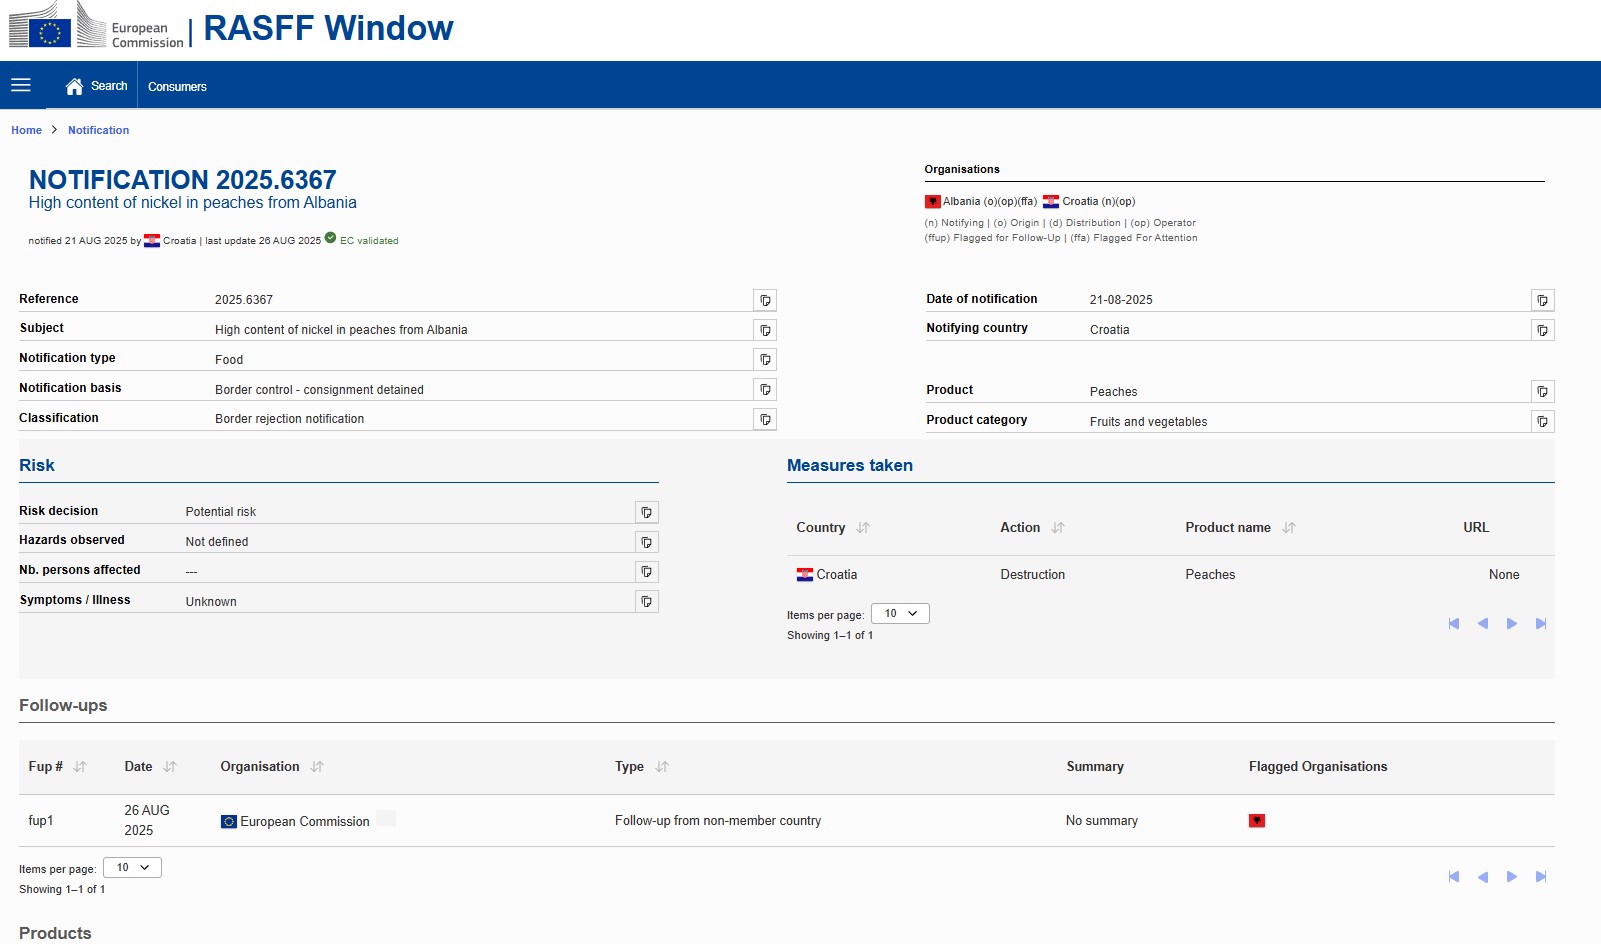Go to the Home breadcrumb
The image size is (1601, 944).
coord(26,130)
